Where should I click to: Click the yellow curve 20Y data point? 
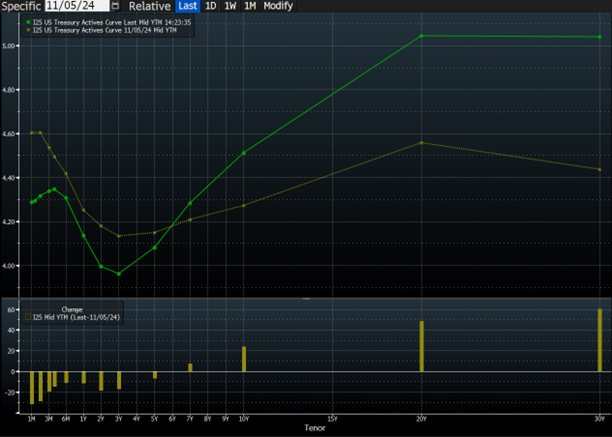point(421,143)
